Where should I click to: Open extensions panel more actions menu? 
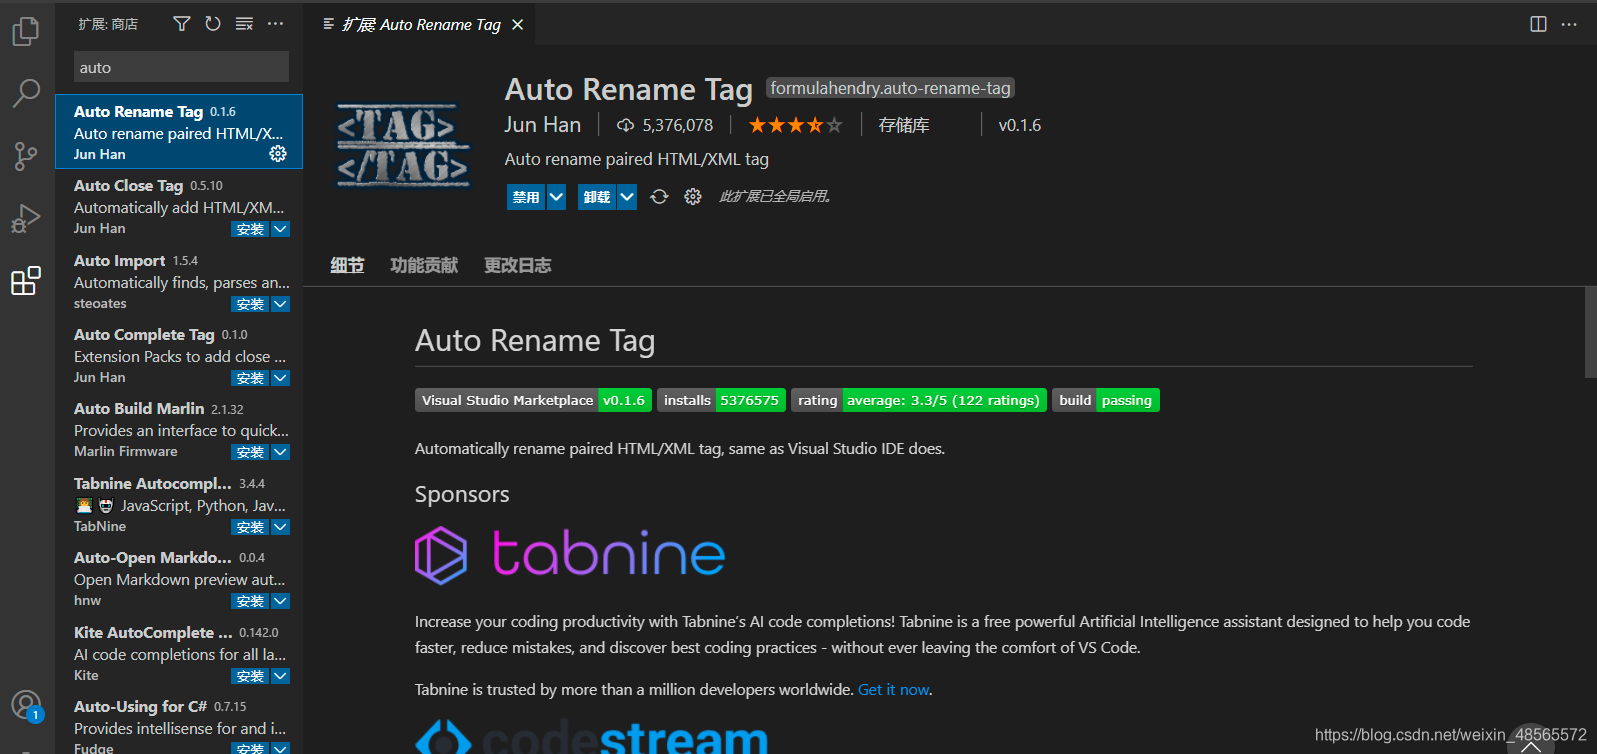pyautogui.click(x=276, y=24)
